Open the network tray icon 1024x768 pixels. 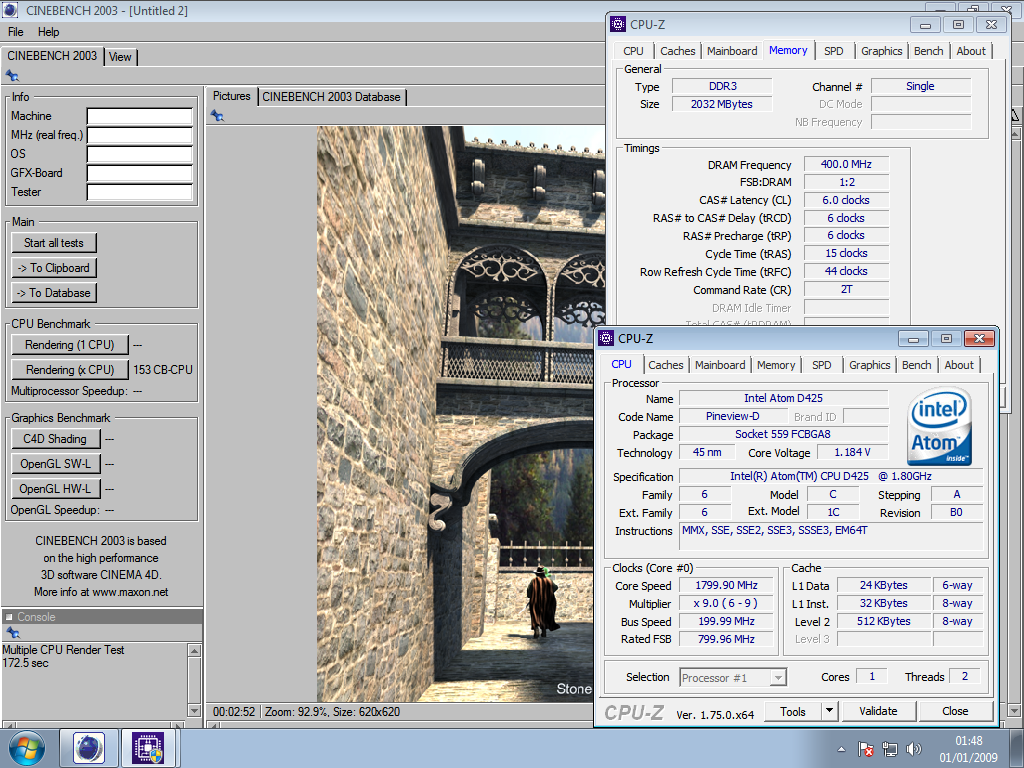pyautogui.click(x=889, y=749)
